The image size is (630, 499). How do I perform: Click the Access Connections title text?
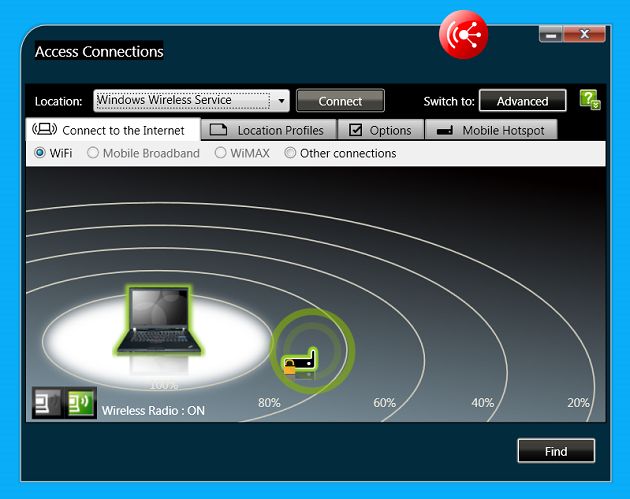(99, 51)
